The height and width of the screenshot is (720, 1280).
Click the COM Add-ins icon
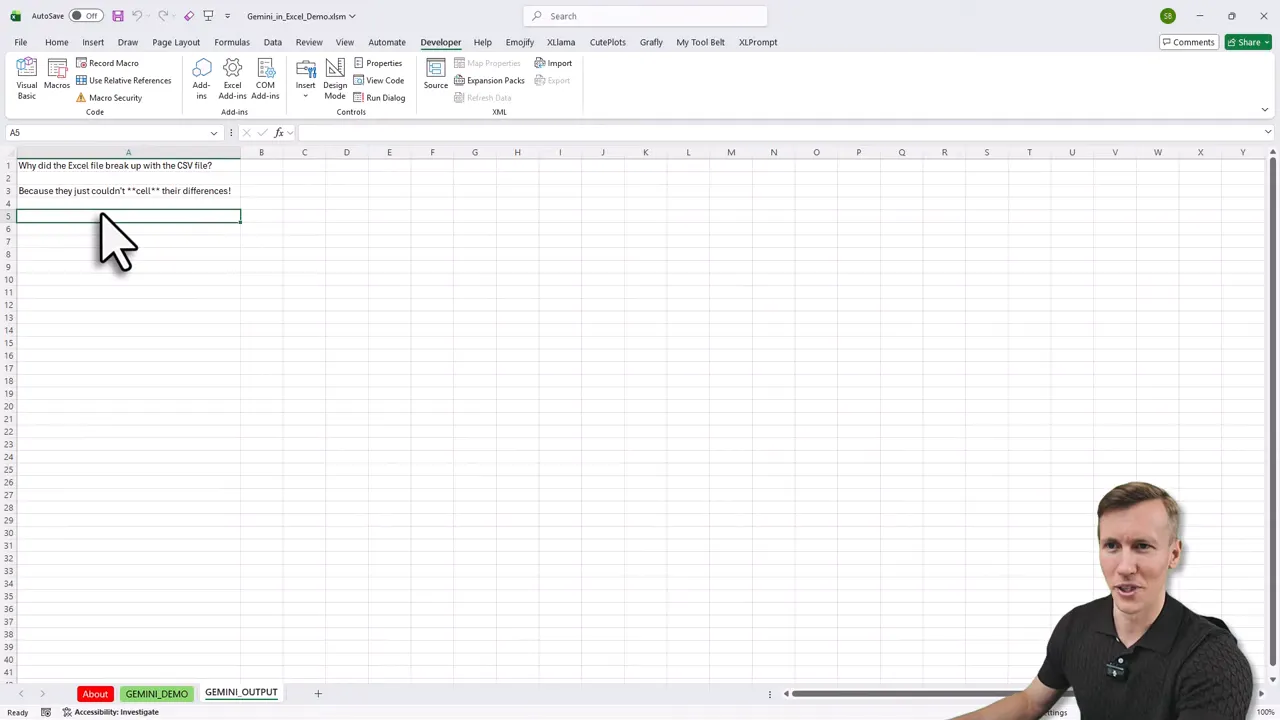click(265, 80)
